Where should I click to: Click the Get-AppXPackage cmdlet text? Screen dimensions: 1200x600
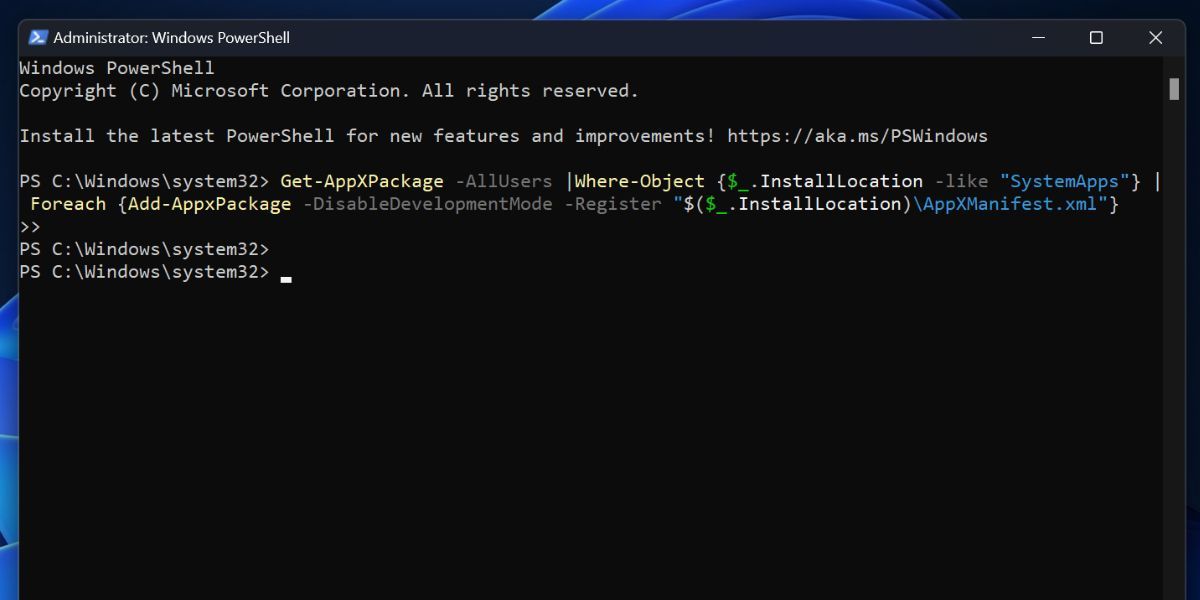[x=362, y=181]
